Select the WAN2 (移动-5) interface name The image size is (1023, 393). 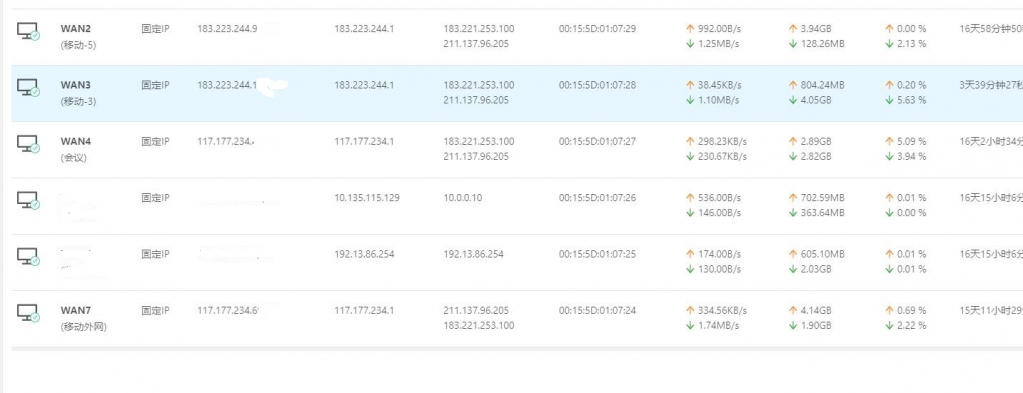tap(78, 37)
